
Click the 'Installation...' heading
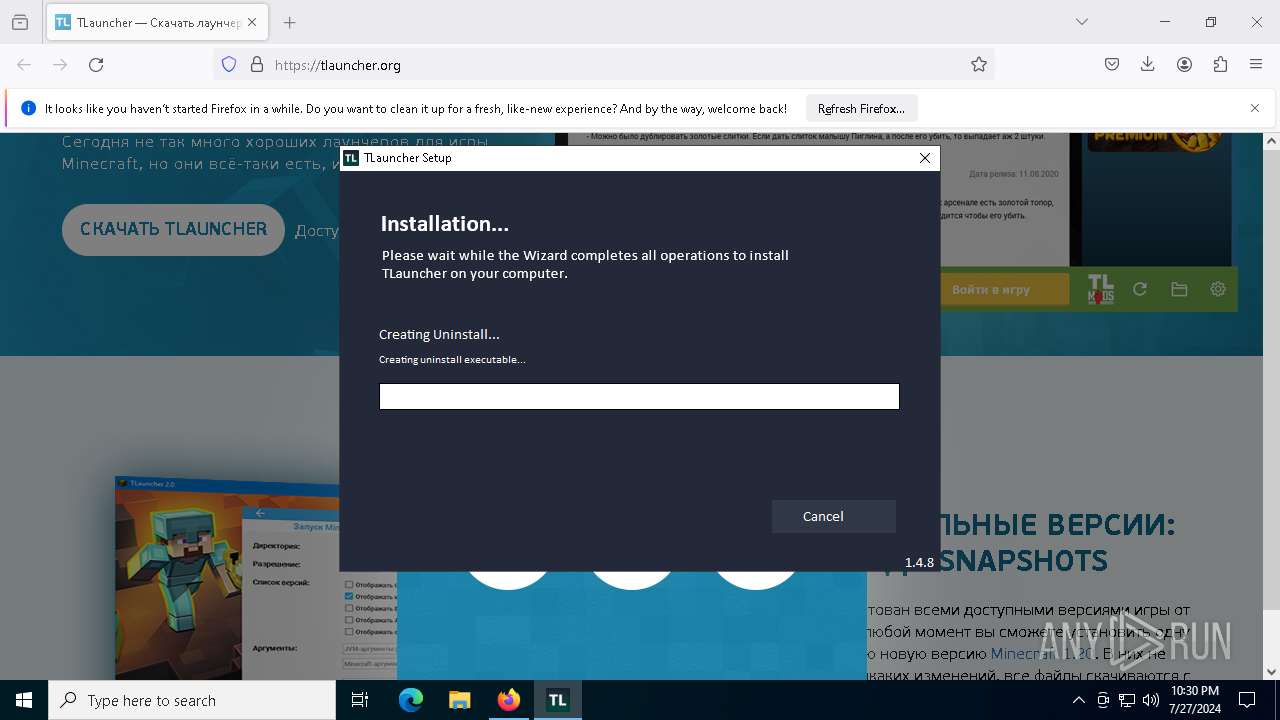coord(444,224)
